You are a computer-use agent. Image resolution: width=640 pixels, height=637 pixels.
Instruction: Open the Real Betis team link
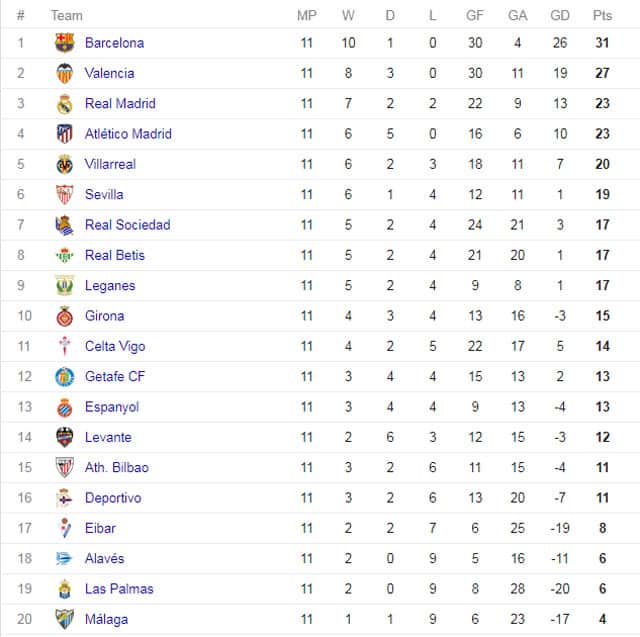point(115,255)
